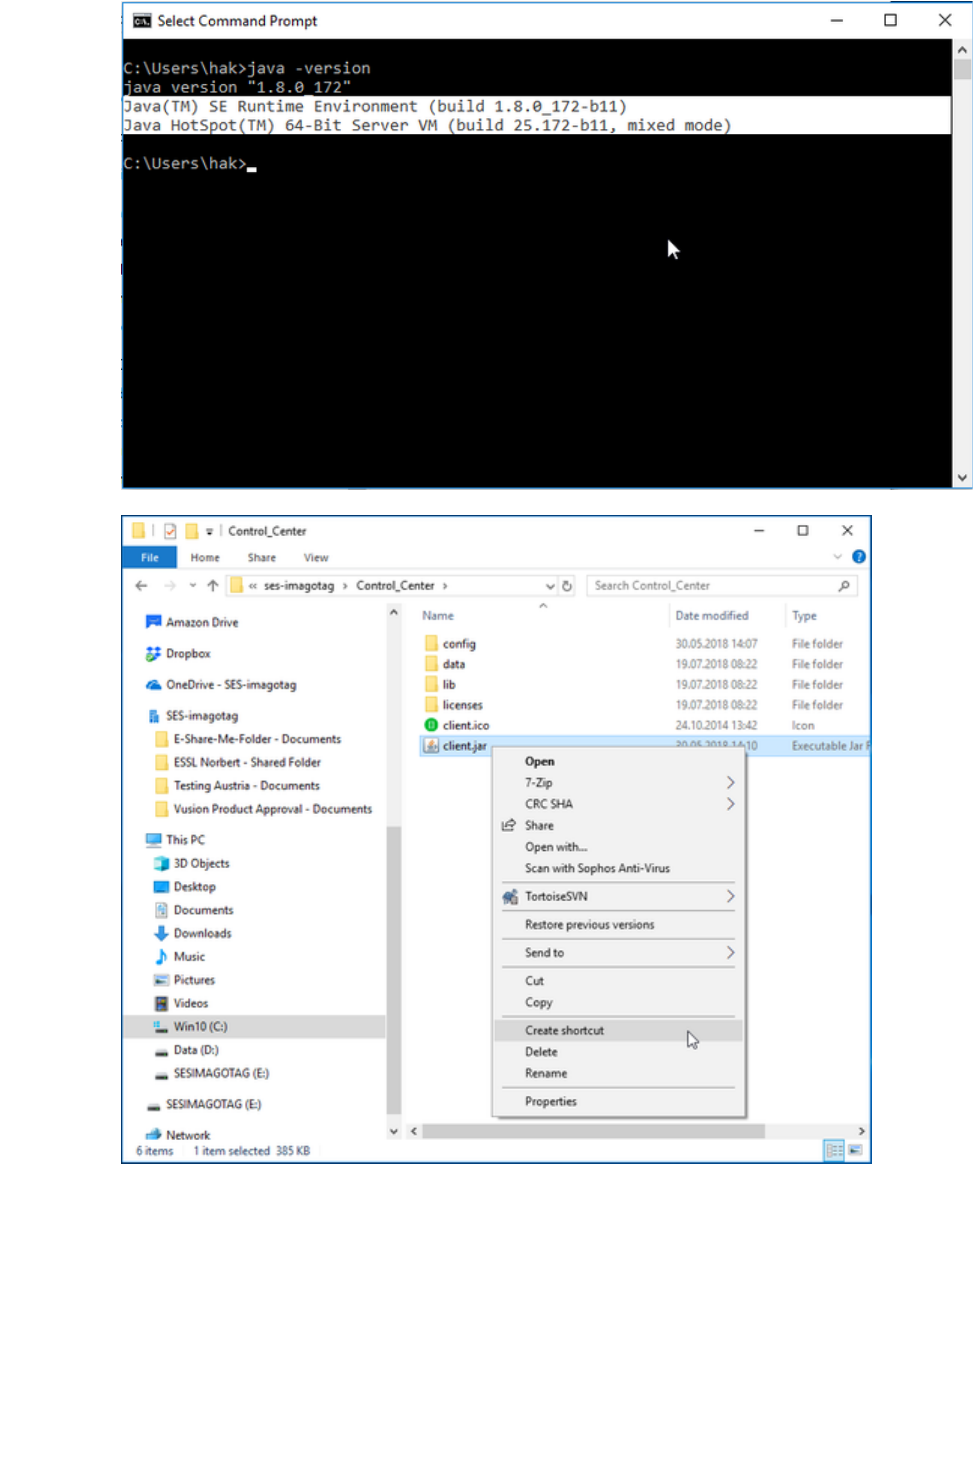Choose Restore previous versions
This screenshot has width=973, height=1466.
pyautogui.click(x=619, y=925)
